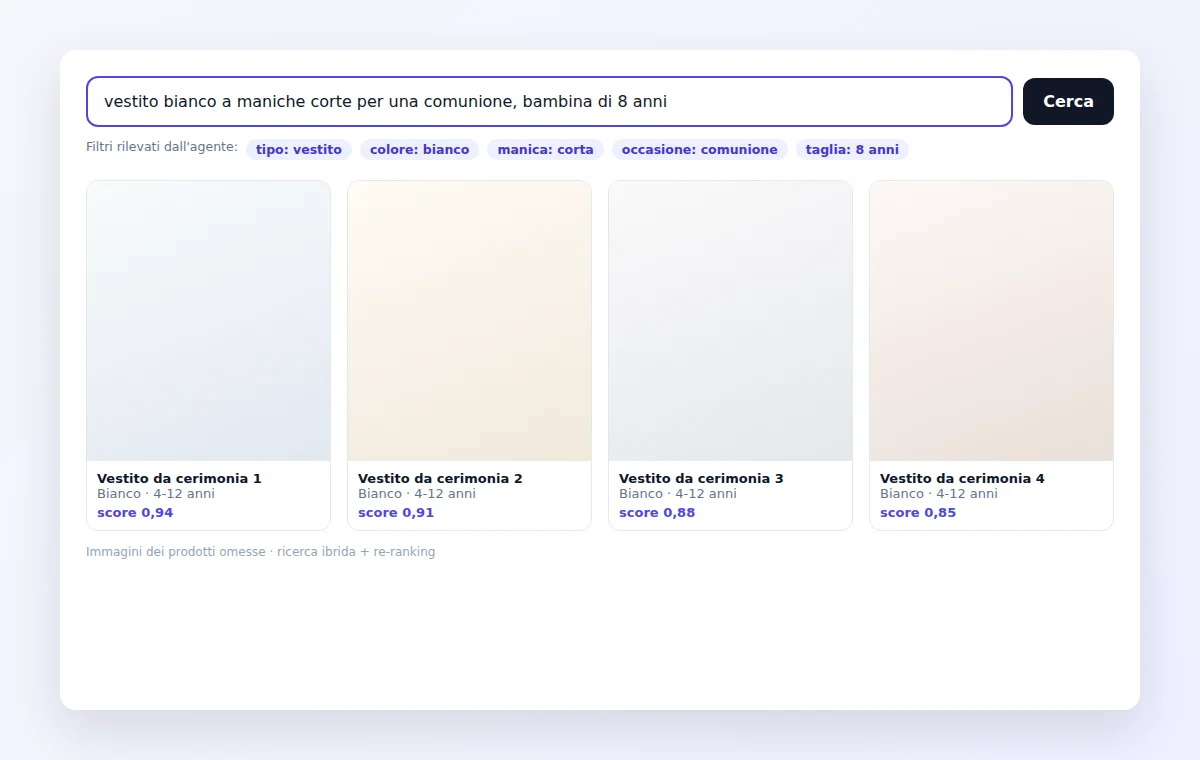Click the title 'Vestito da cerimonia 4'

click(x=962, y=478)
